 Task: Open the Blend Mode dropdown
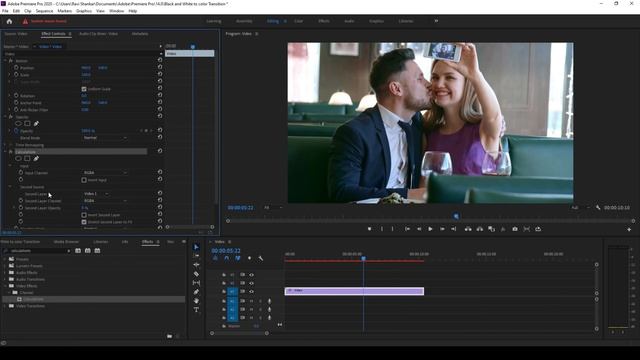105,138
